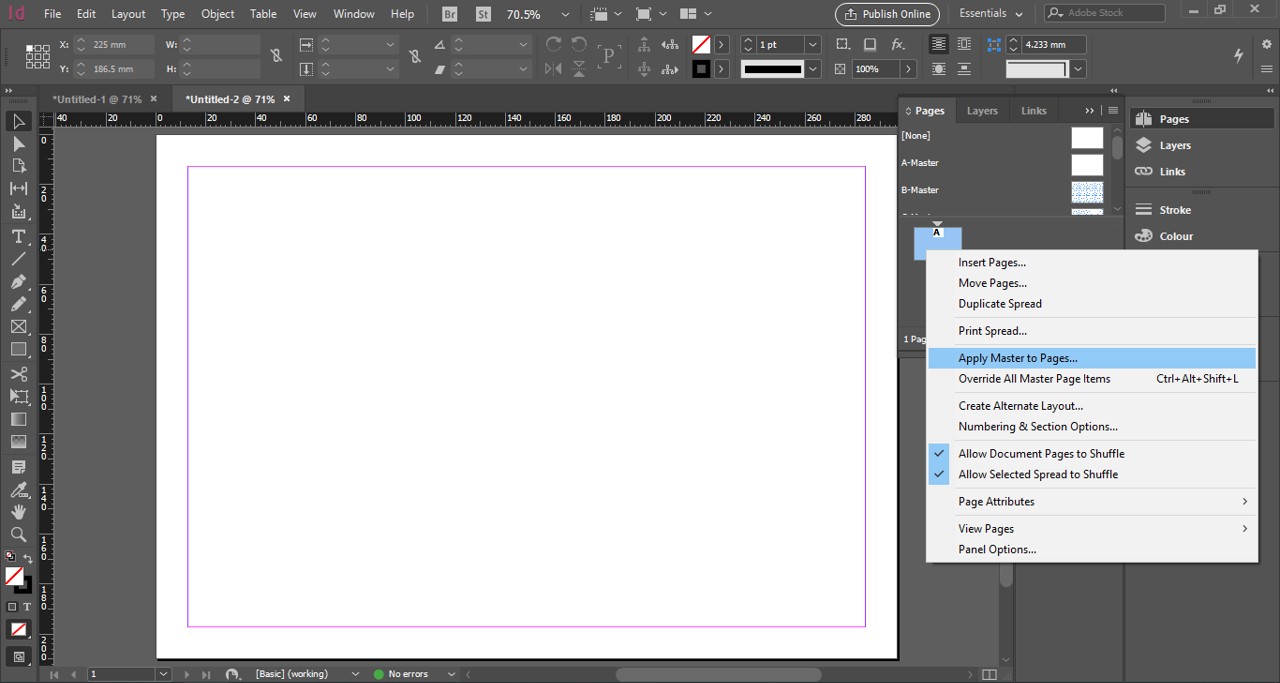Viewport: 1280px width, 683px height.
Task: Toggle the constrain proportions chain icon
Action: [276, 57]
